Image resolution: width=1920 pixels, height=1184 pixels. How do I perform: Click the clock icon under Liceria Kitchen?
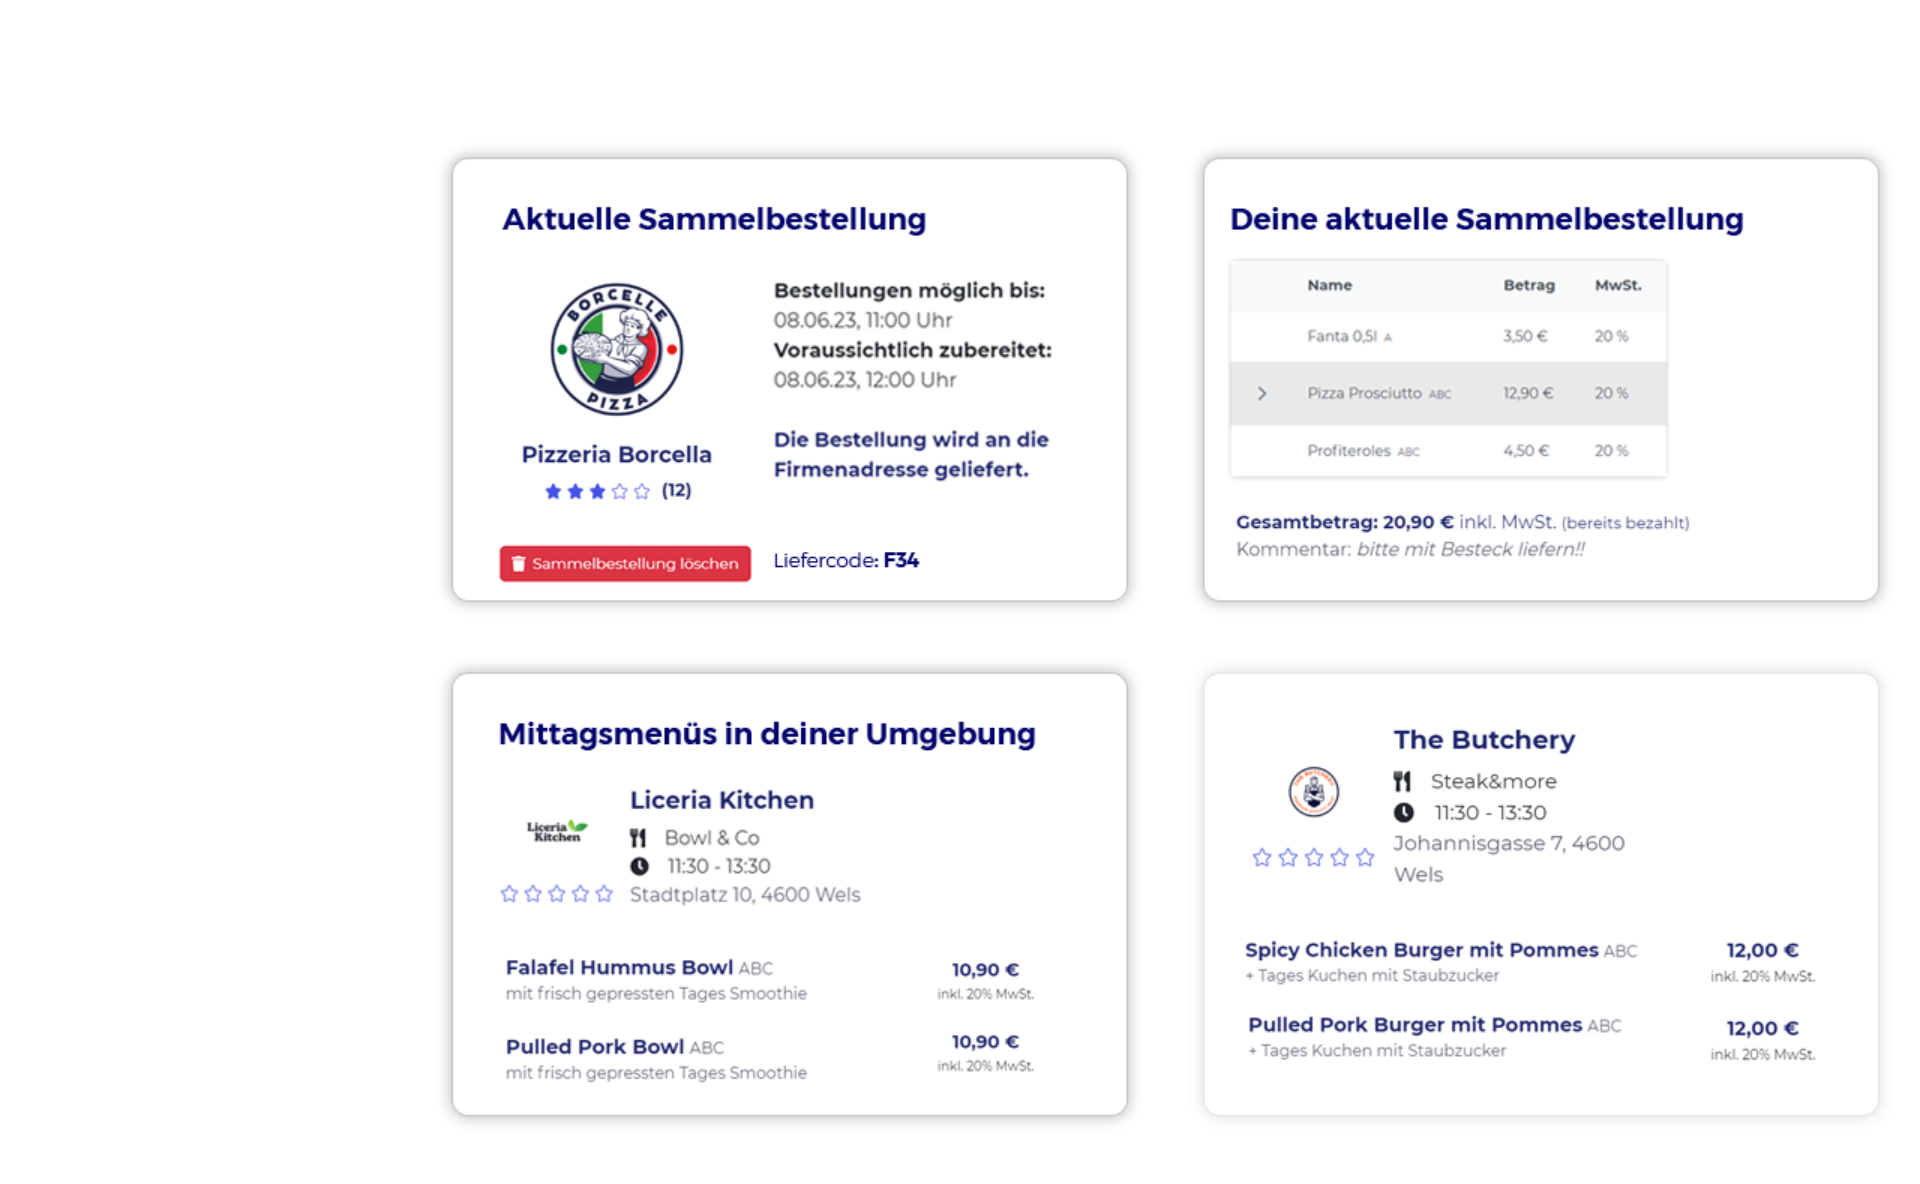click(639, 866)
